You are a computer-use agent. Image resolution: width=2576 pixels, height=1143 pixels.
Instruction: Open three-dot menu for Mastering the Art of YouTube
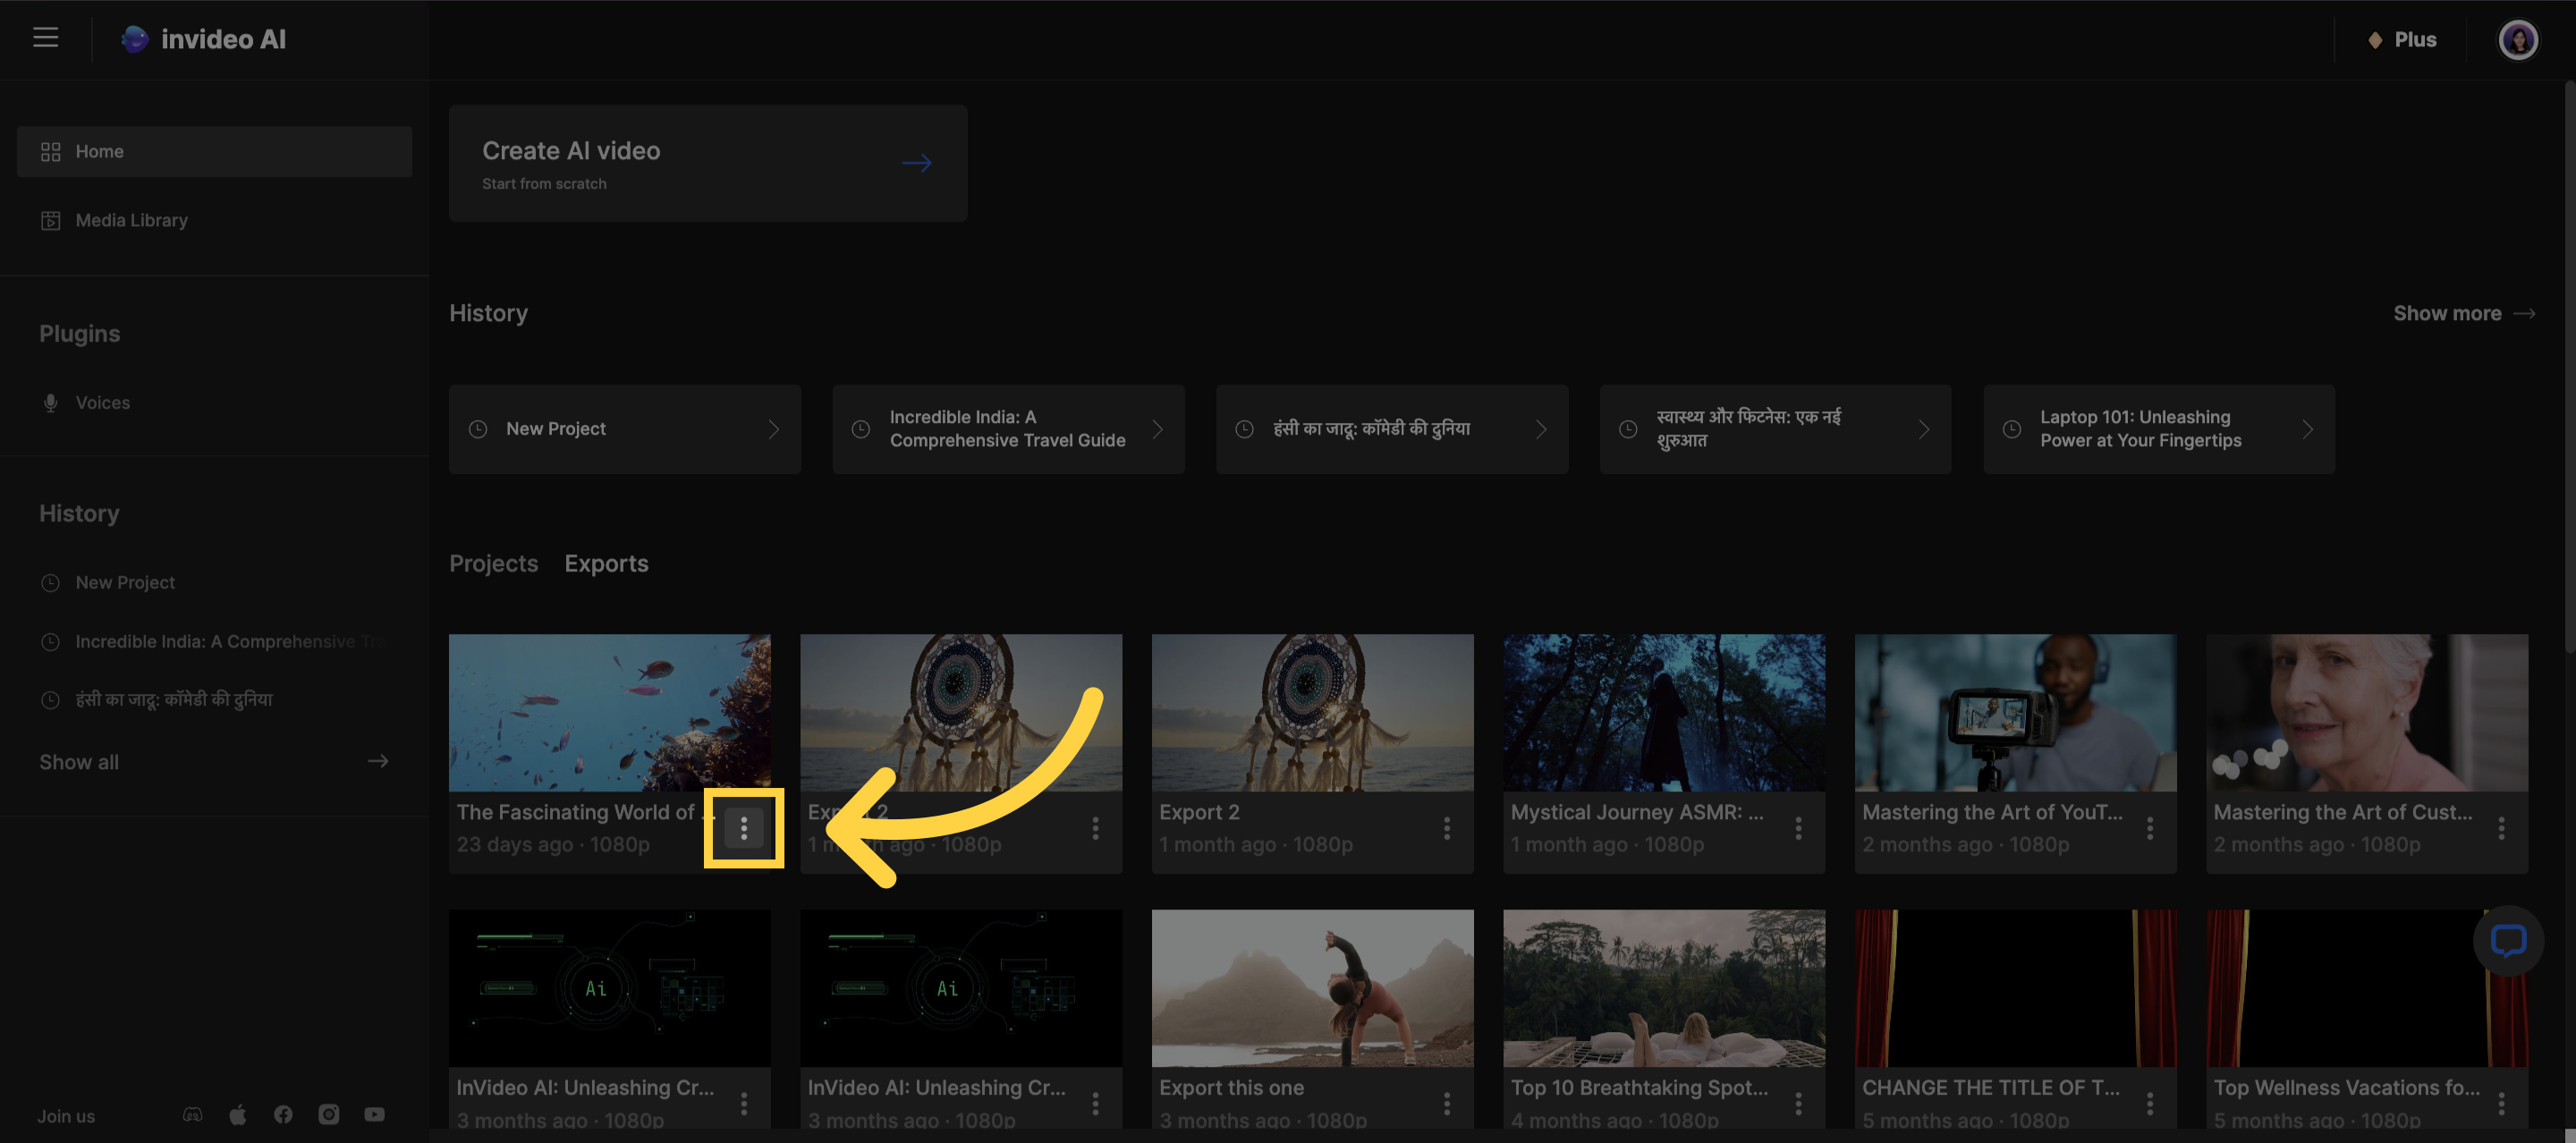[x=2149, y=828]
